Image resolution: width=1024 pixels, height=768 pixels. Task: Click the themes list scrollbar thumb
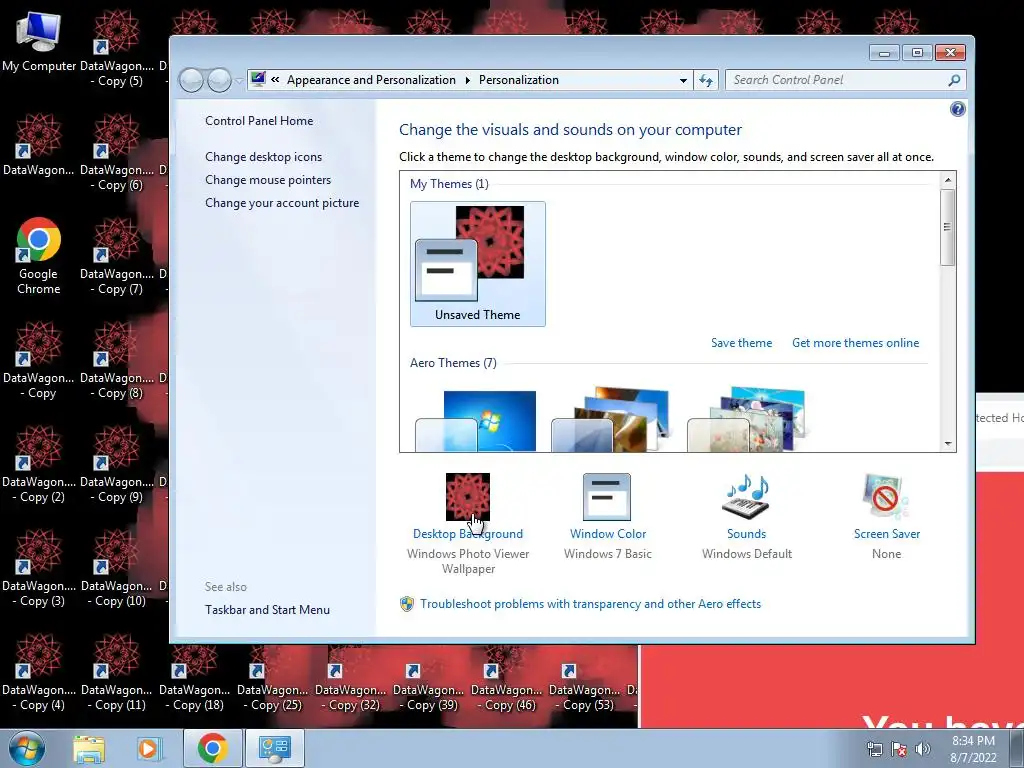pyautogui.click(x=948, y=227)
